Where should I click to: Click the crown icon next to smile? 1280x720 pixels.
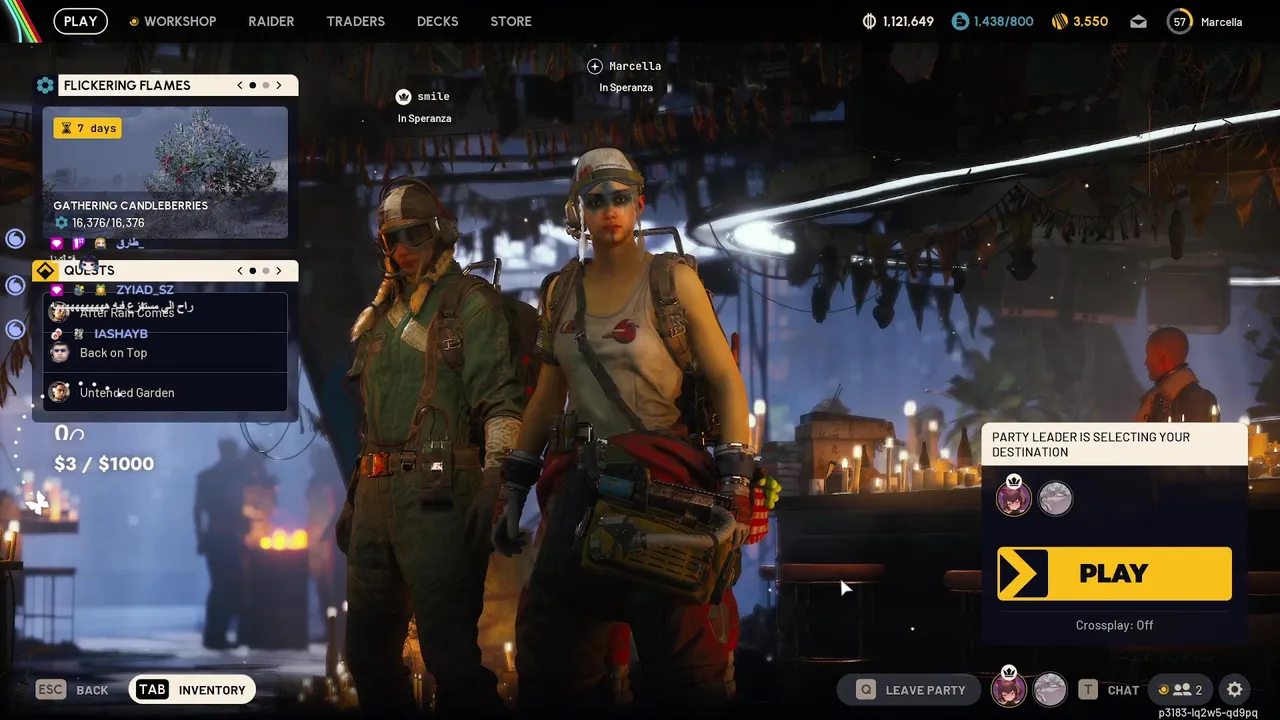[x=403, y=96]
